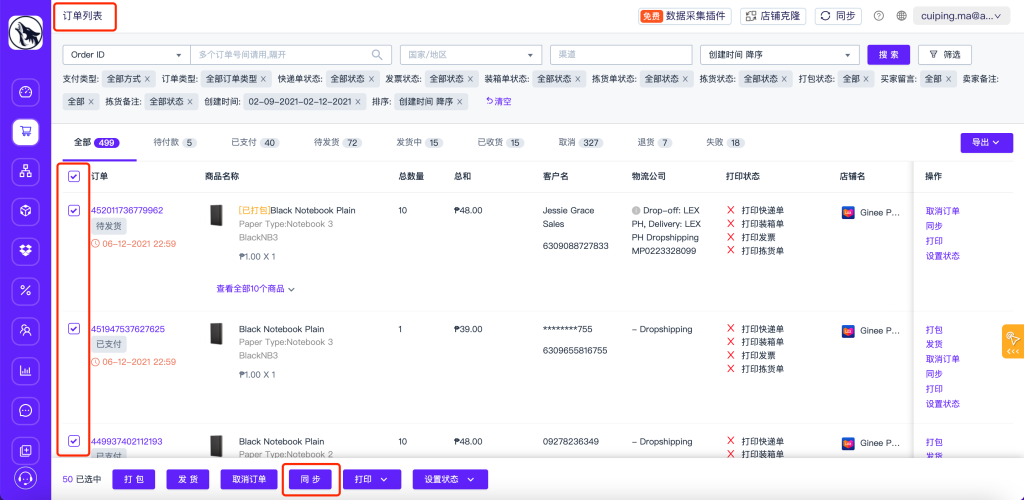
Task: Remove the 支付类型 全部方式 filter tag
Action: point(147,79)
